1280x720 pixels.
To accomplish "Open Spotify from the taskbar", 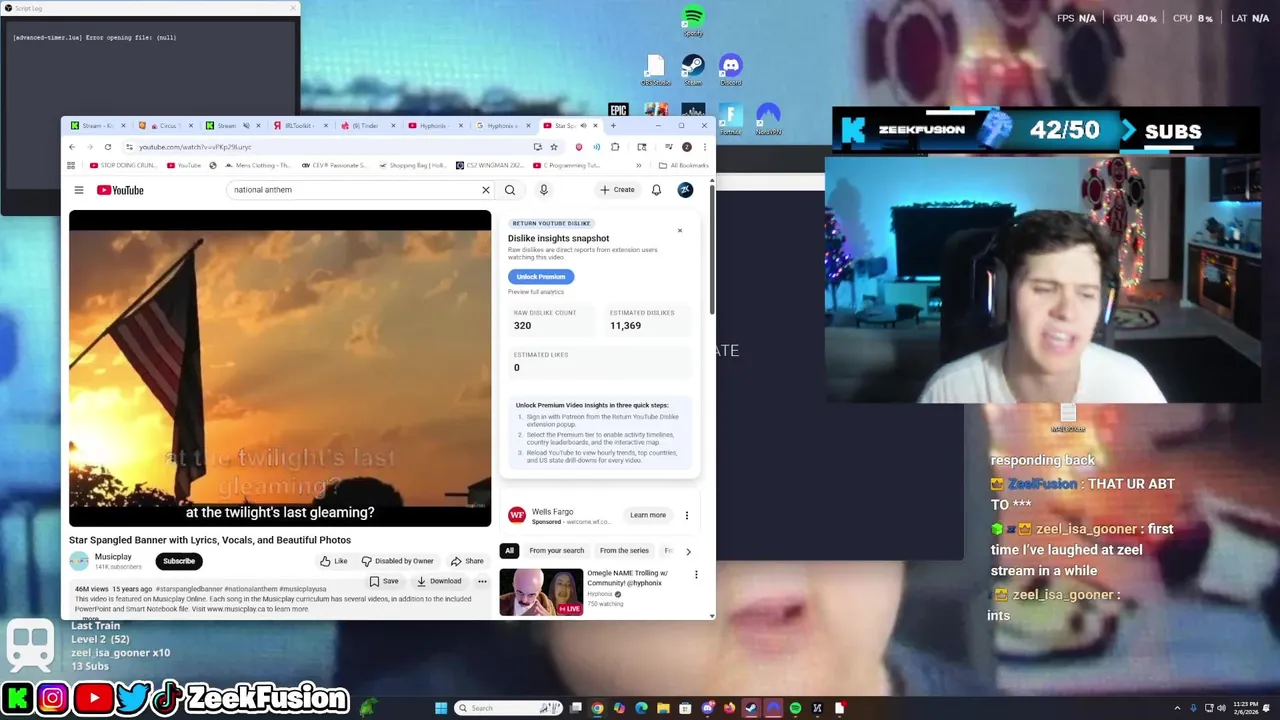I will [x=795, y=708].
